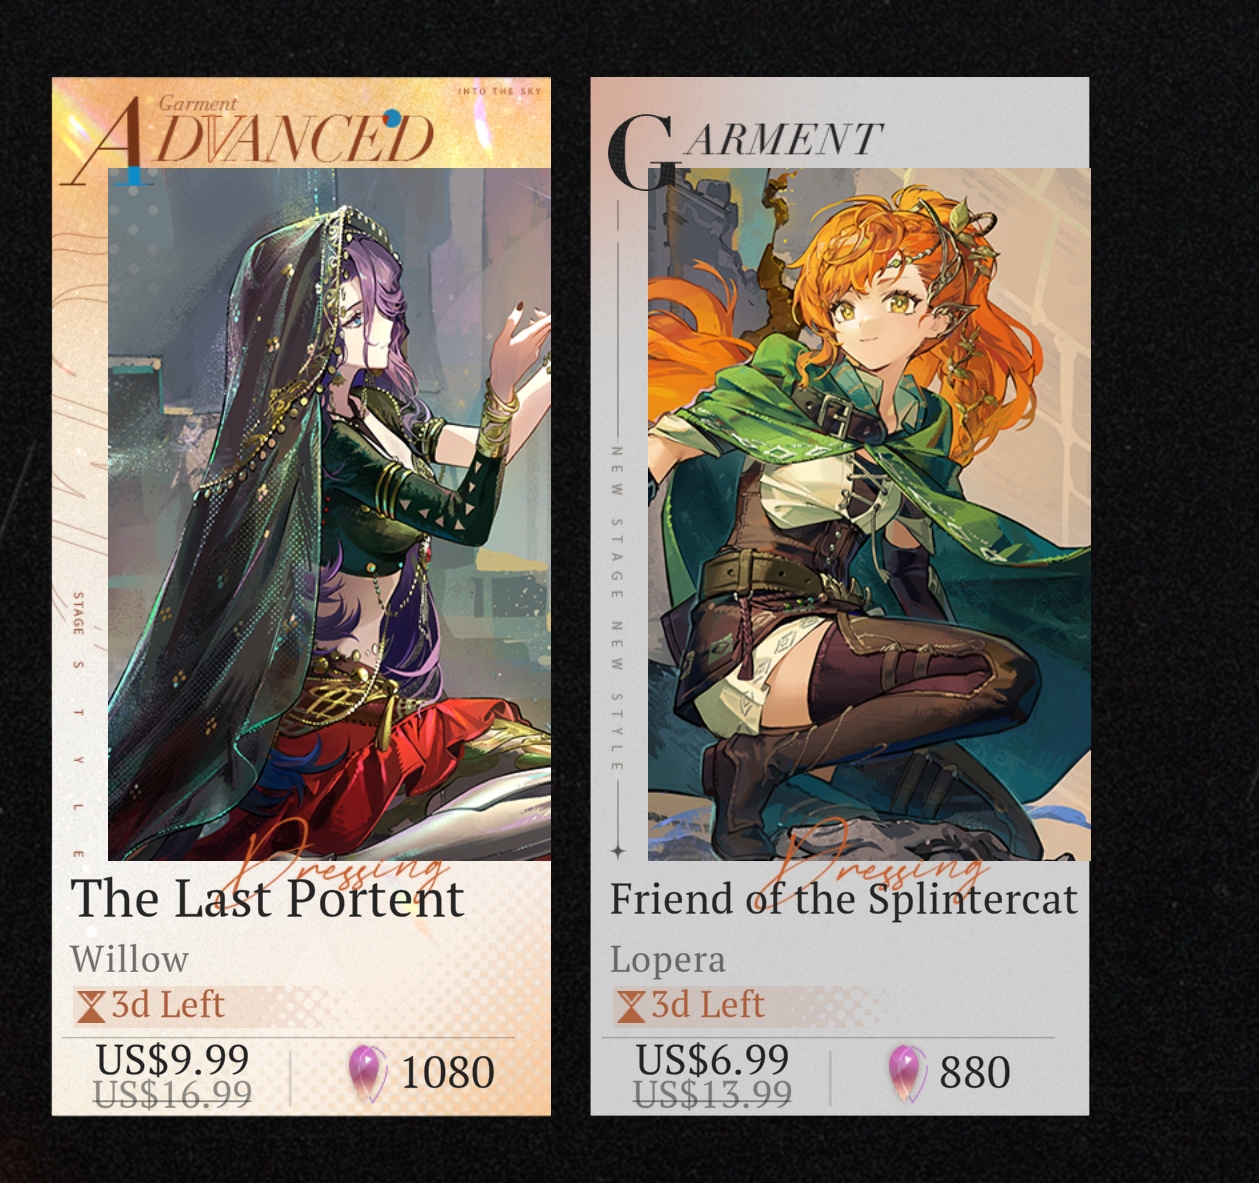Click the Lopera character name

(668, 961)
